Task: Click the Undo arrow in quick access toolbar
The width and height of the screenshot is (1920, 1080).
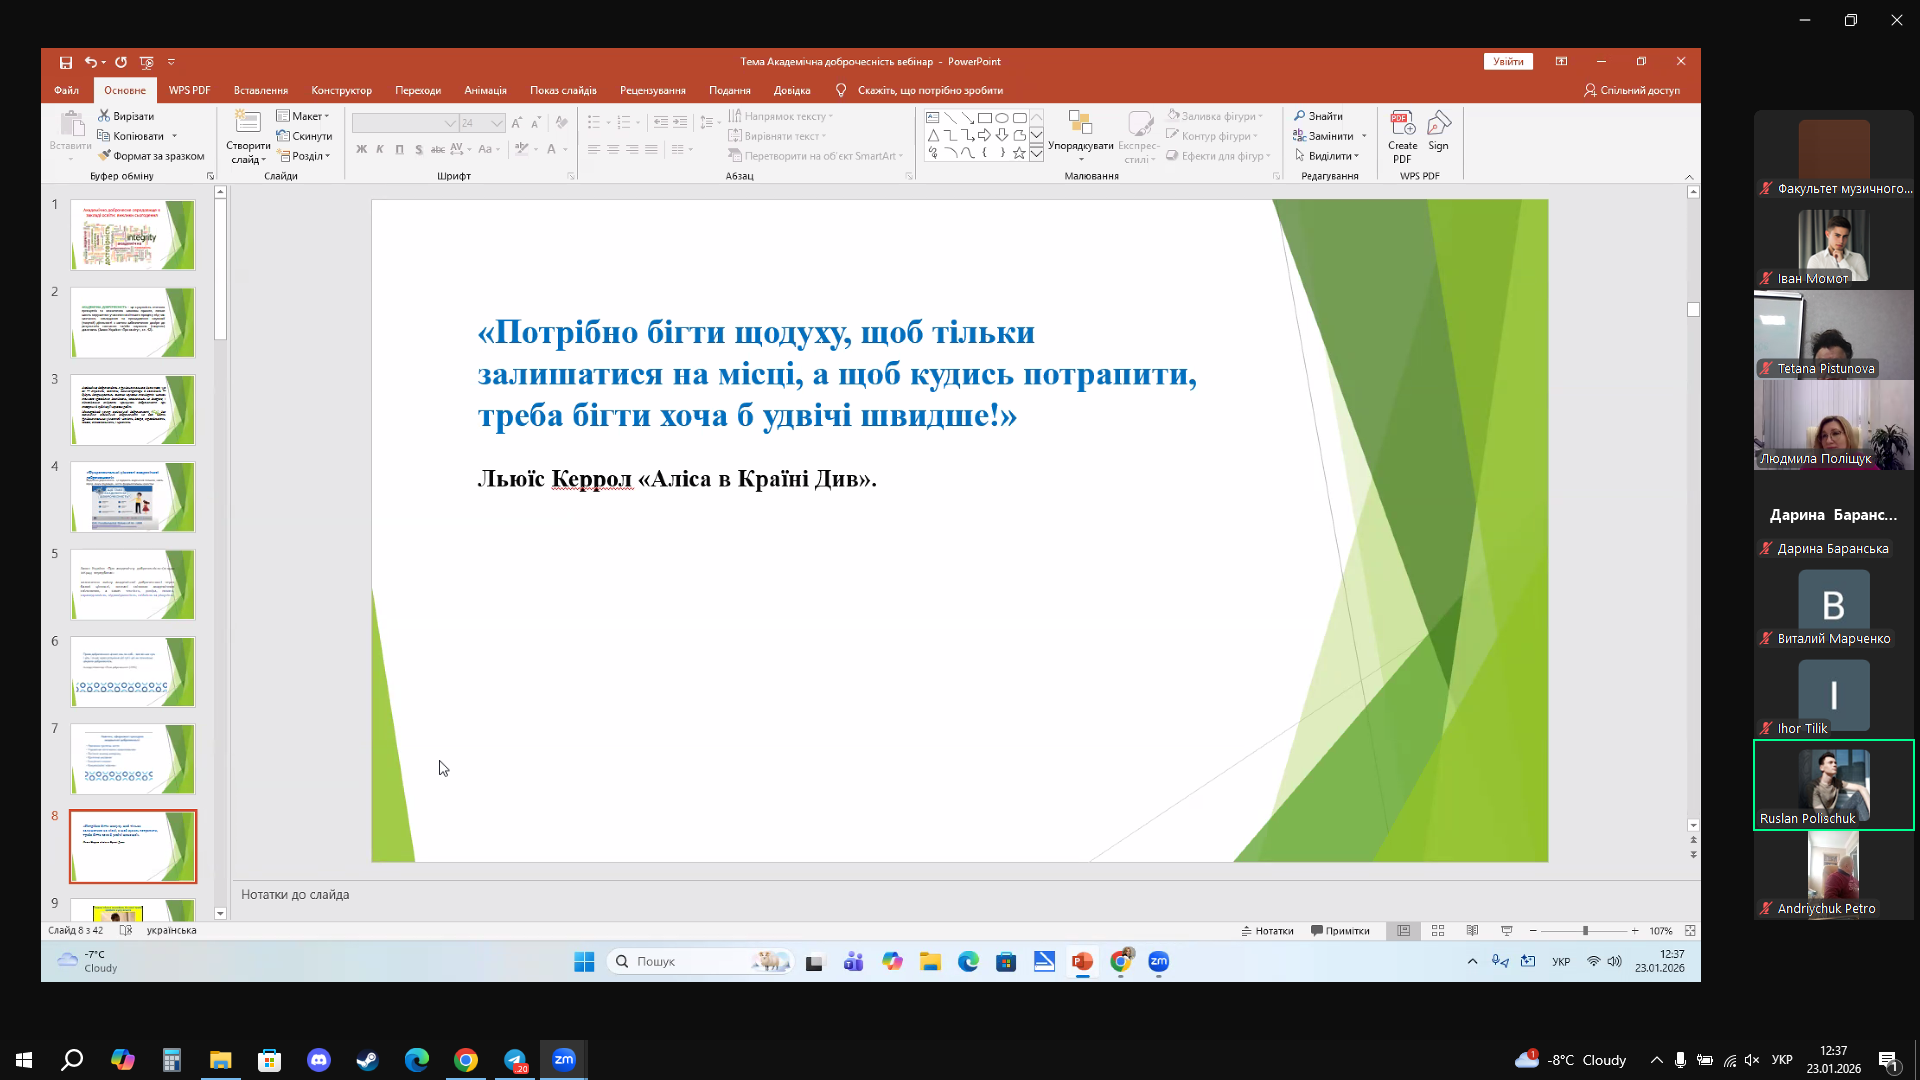Action: coord(91,62)
